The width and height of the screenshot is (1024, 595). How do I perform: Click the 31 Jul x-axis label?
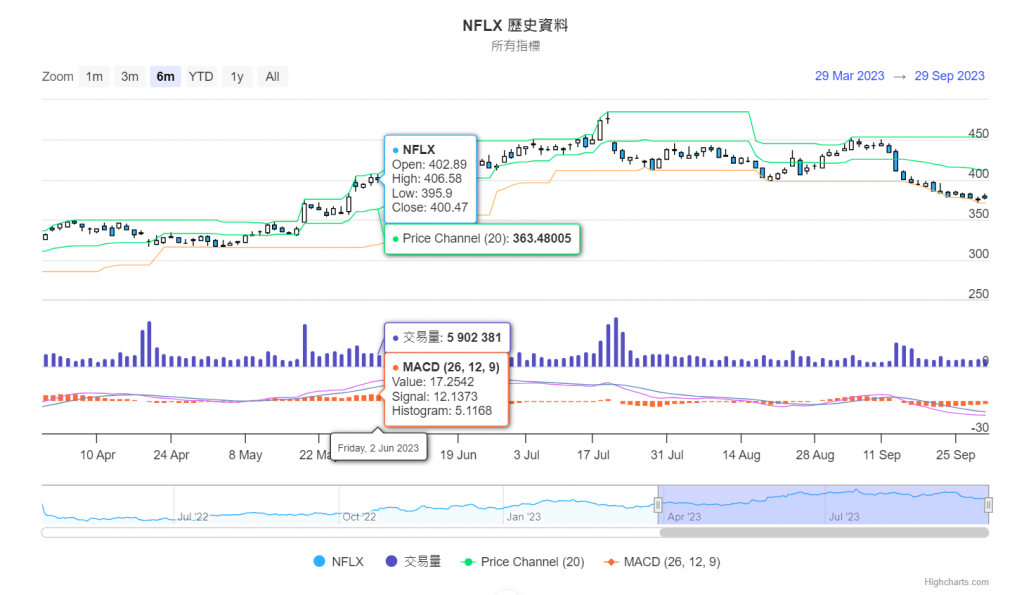tap(667, 455)
